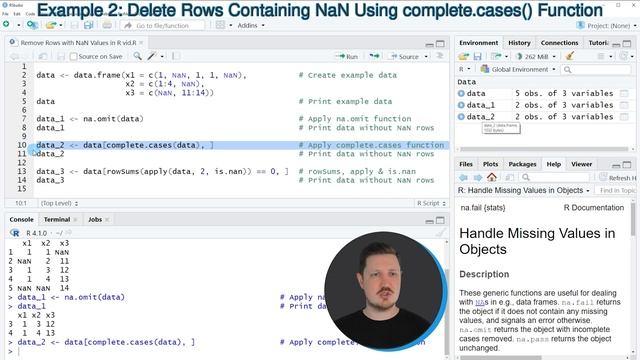Switch to the History tab
This screenshot has height=360, width=640.
519,42
